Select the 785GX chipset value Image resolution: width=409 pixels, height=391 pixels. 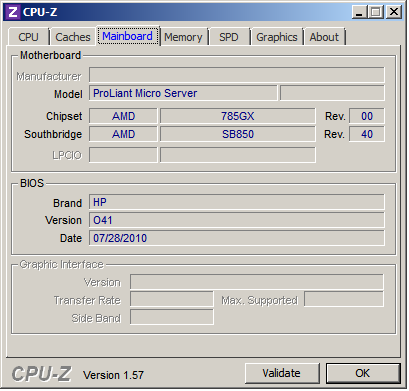238,116
